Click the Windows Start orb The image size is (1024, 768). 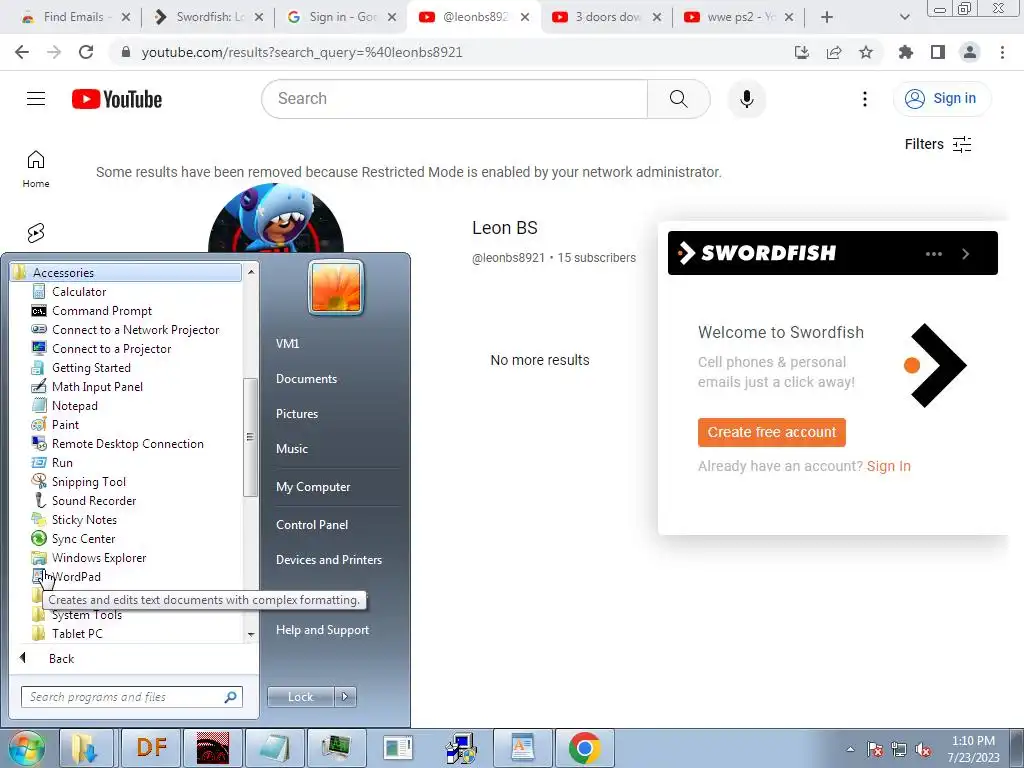tap(26, 748)
